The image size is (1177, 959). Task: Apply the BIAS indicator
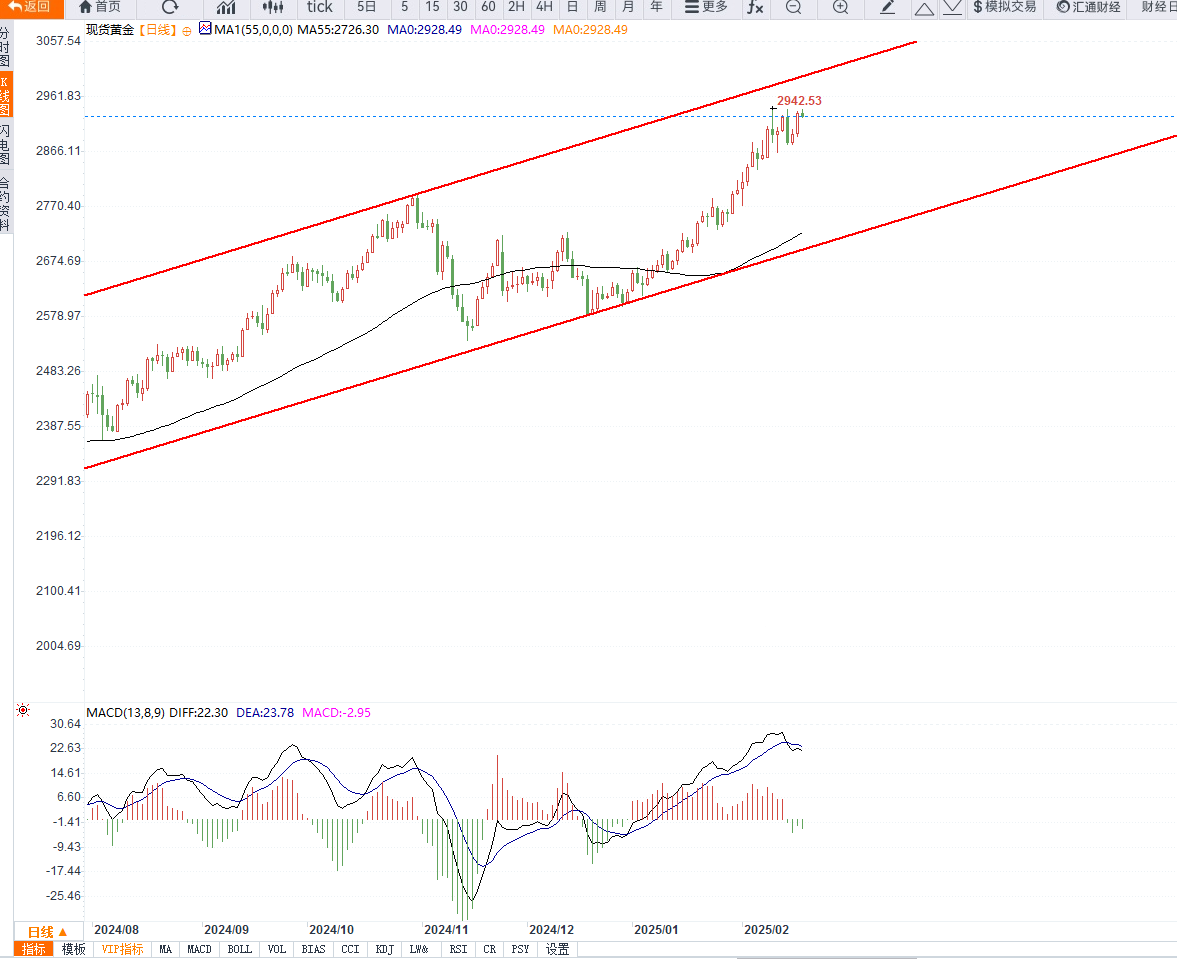(x=313, y=949)
